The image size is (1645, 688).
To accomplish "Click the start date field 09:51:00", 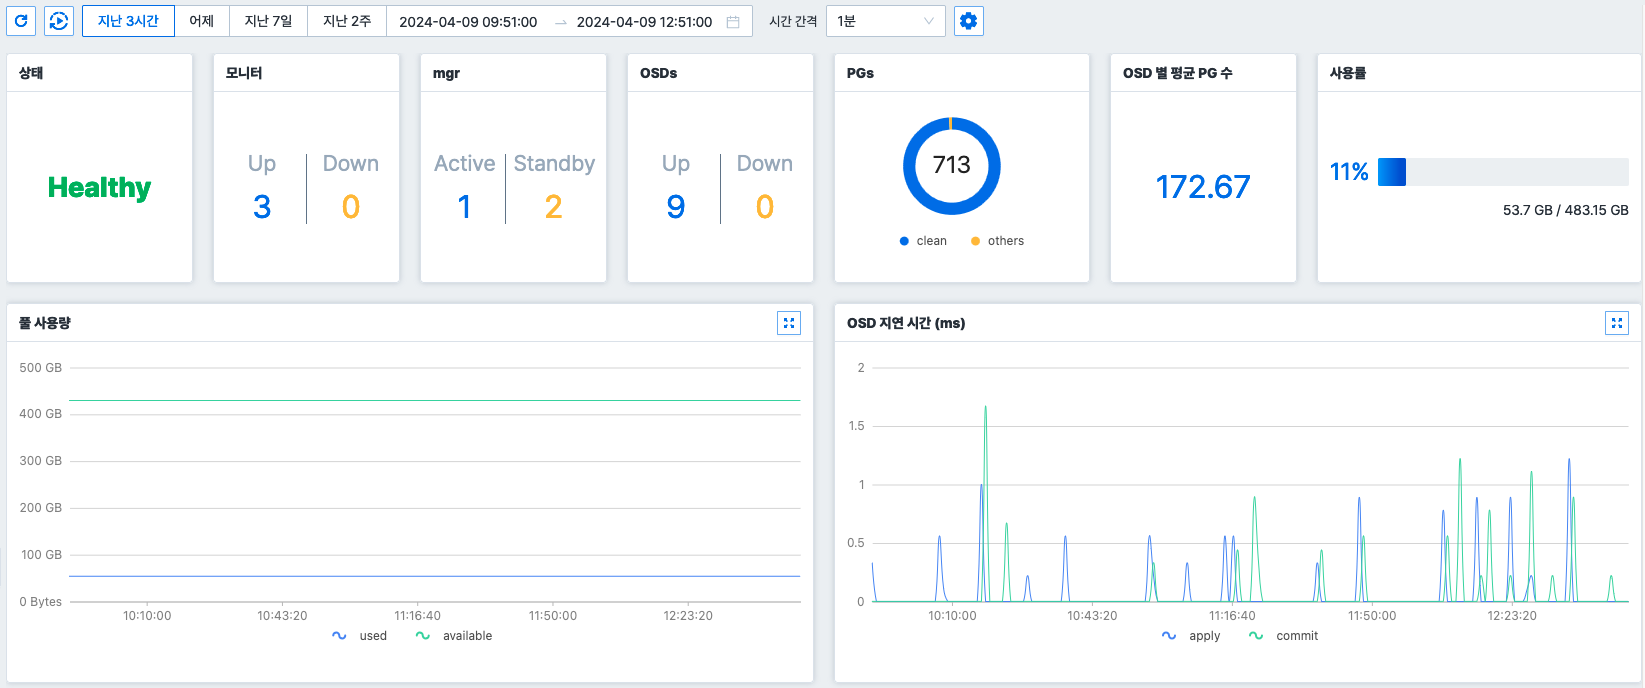I will pyautogui.click(x=468, y=22).
